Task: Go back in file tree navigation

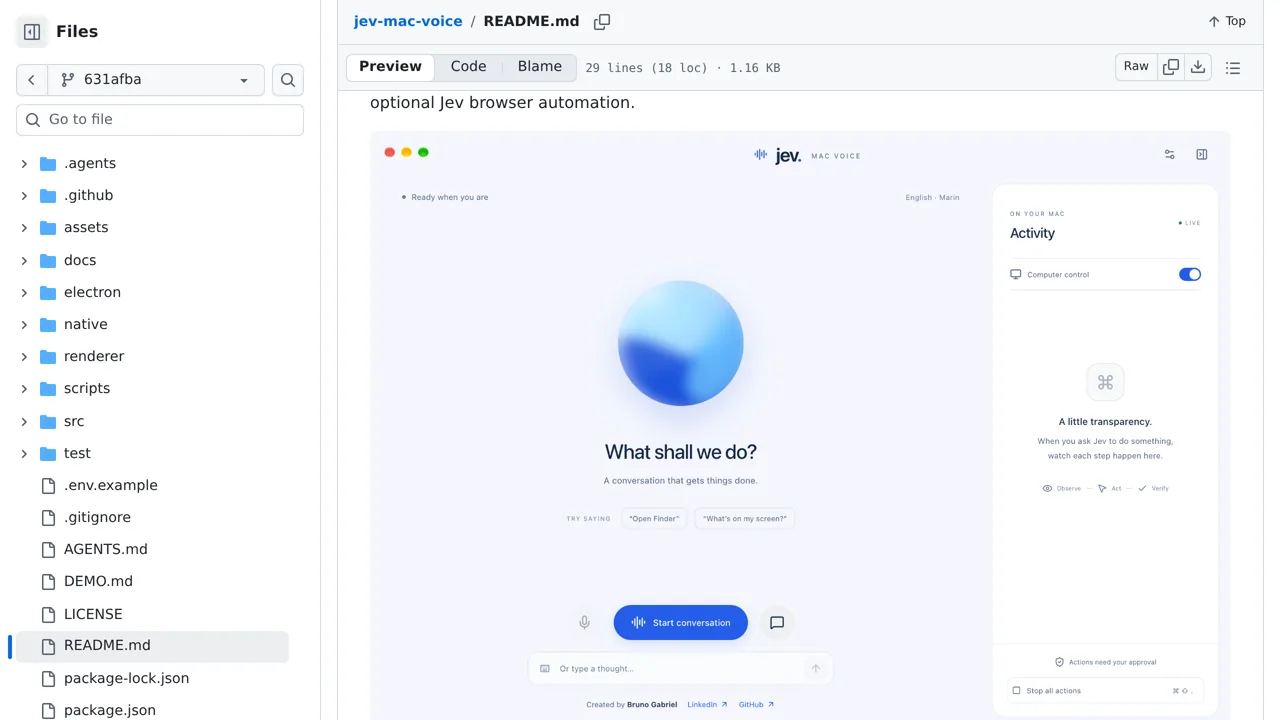Action: pyautogui.click(x=32, y=80)
